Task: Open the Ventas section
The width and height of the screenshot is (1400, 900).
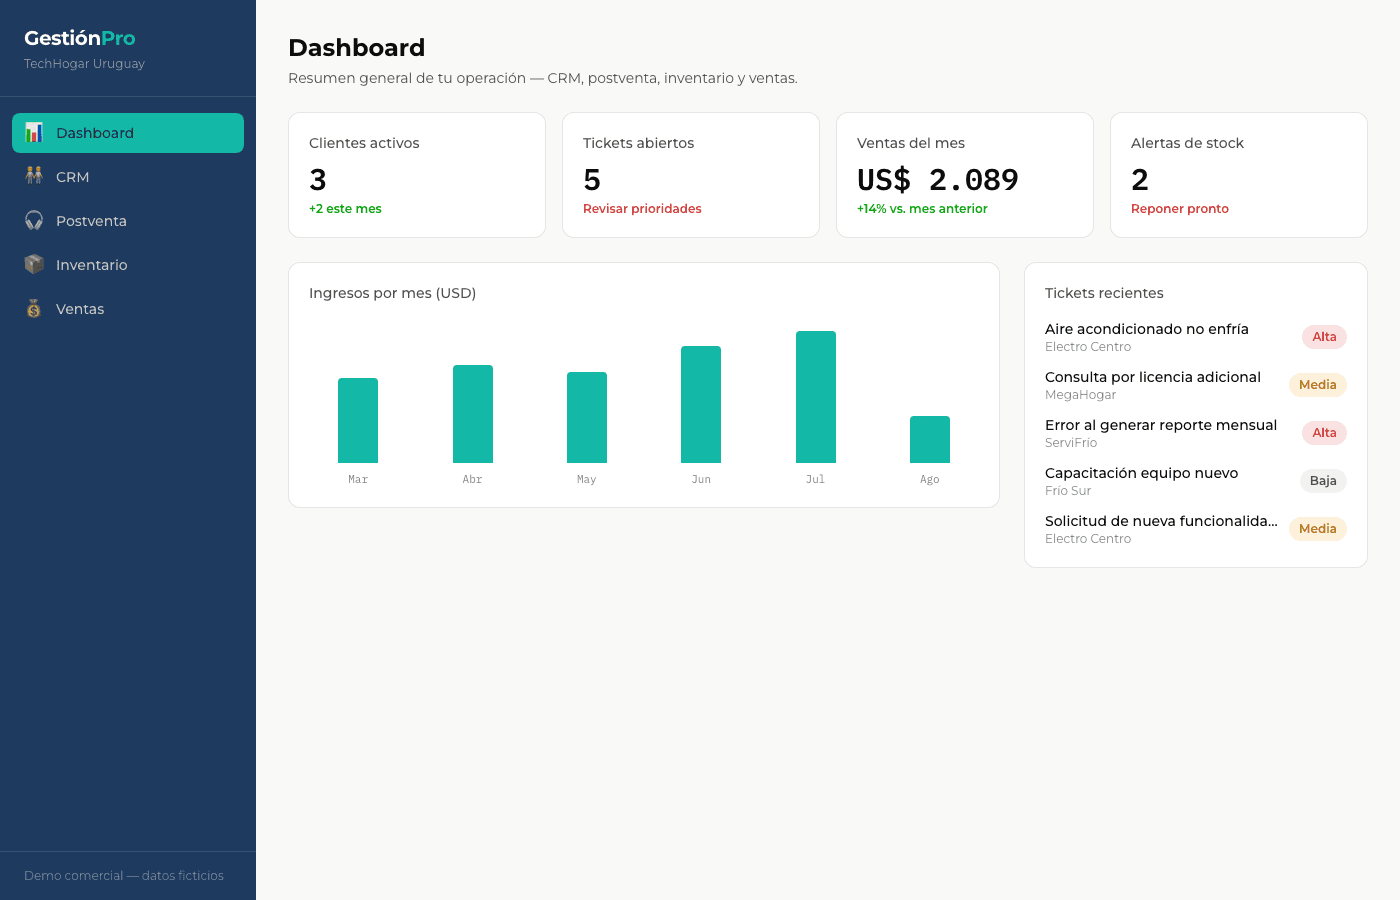Action: [128, 309]
